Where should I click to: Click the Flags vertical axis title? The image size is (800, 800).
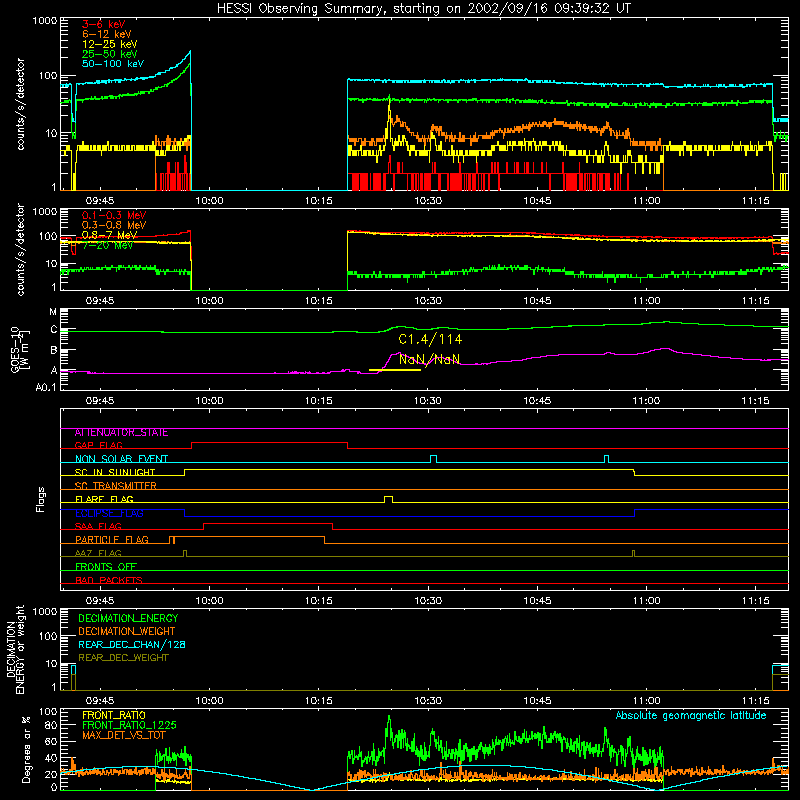click(x=41, y=499)
